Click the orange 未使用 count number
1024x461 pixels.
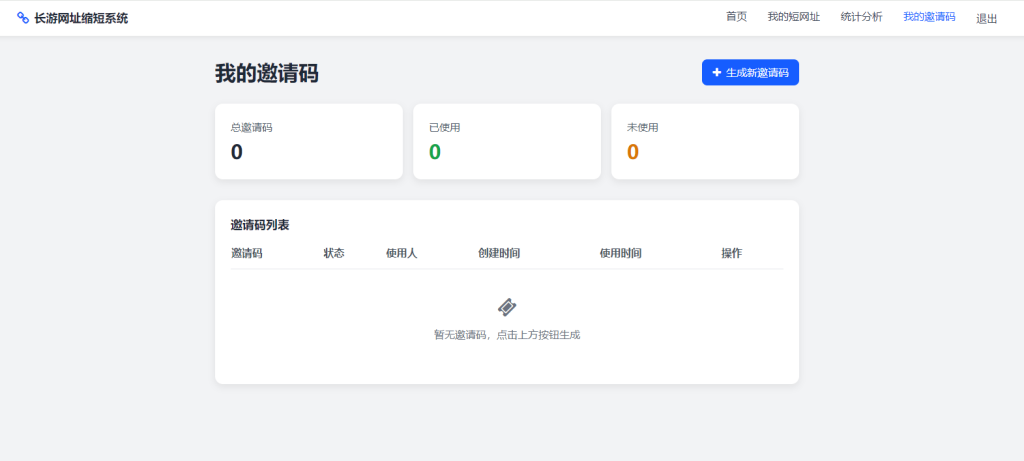tap(633, 152)
